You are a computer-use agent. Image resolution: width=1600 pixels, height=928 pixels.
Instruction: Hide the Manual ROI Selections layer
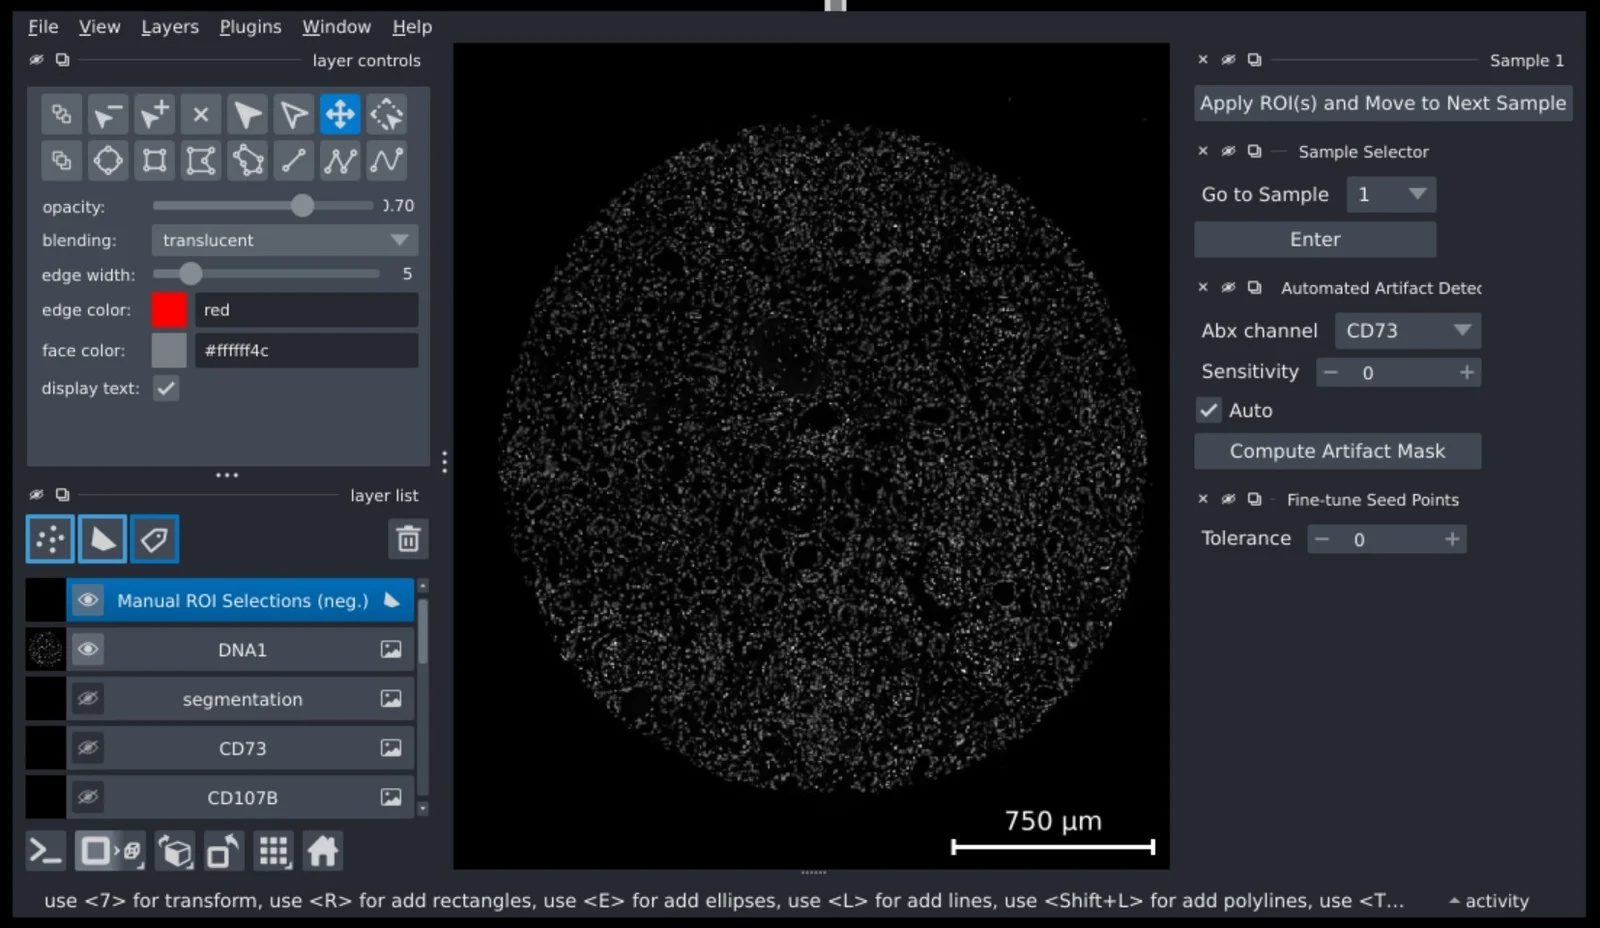(88, 600)
